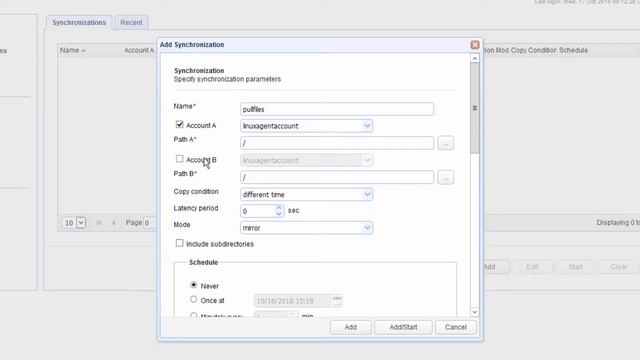Click the Add/Start button
The image size is (640, 360).
[403, 327]
